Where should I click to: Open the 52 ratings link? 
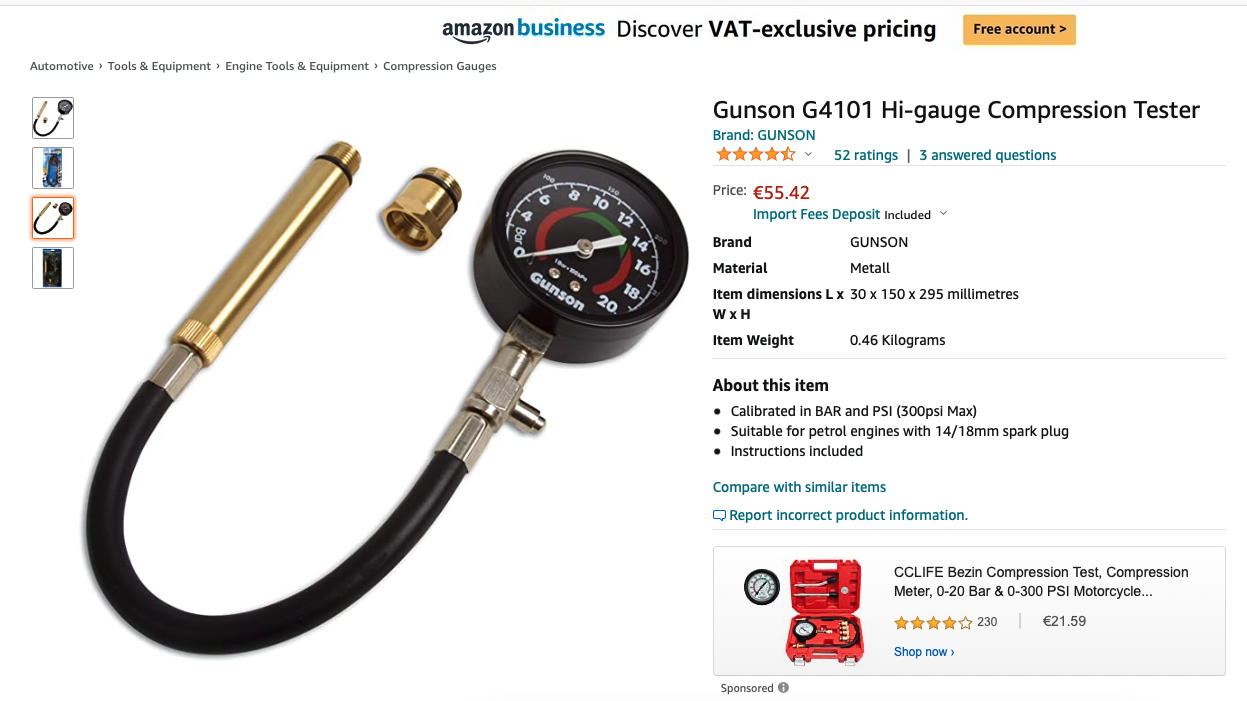coord(866,155)
